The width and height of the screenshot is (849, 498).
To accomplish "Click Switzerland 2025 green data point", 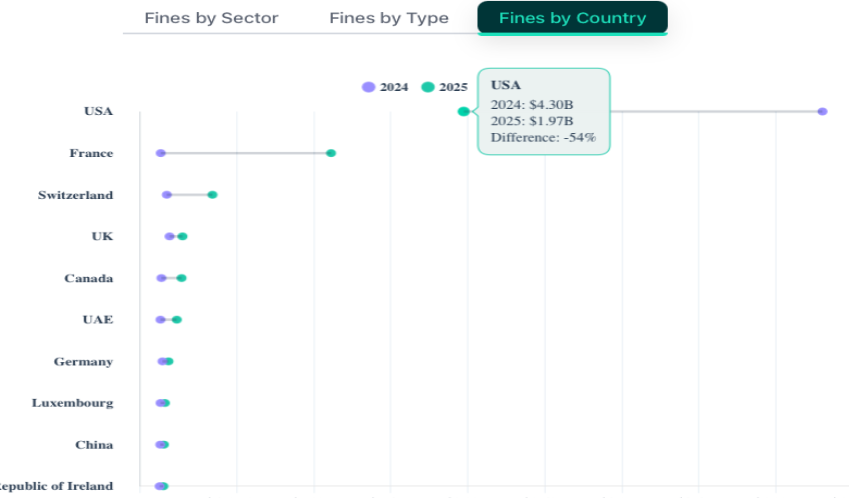I will [212, 195].
